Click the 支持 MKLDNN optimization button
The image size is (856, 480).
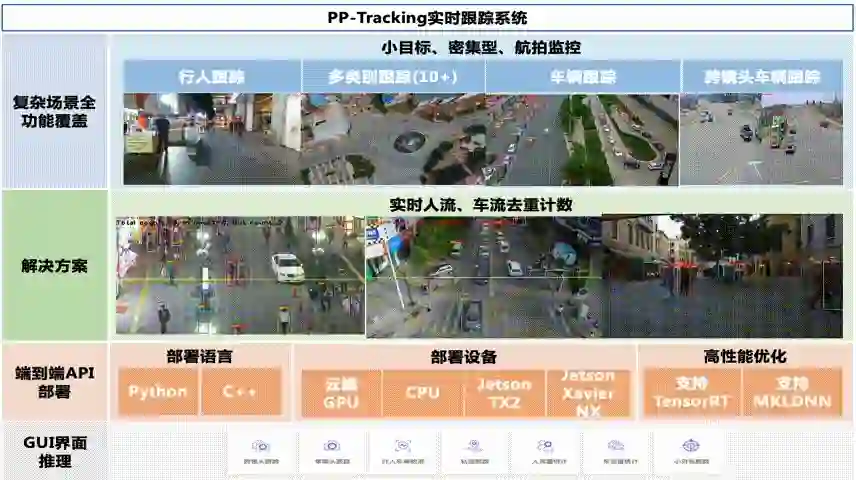(x=792, y=392)
